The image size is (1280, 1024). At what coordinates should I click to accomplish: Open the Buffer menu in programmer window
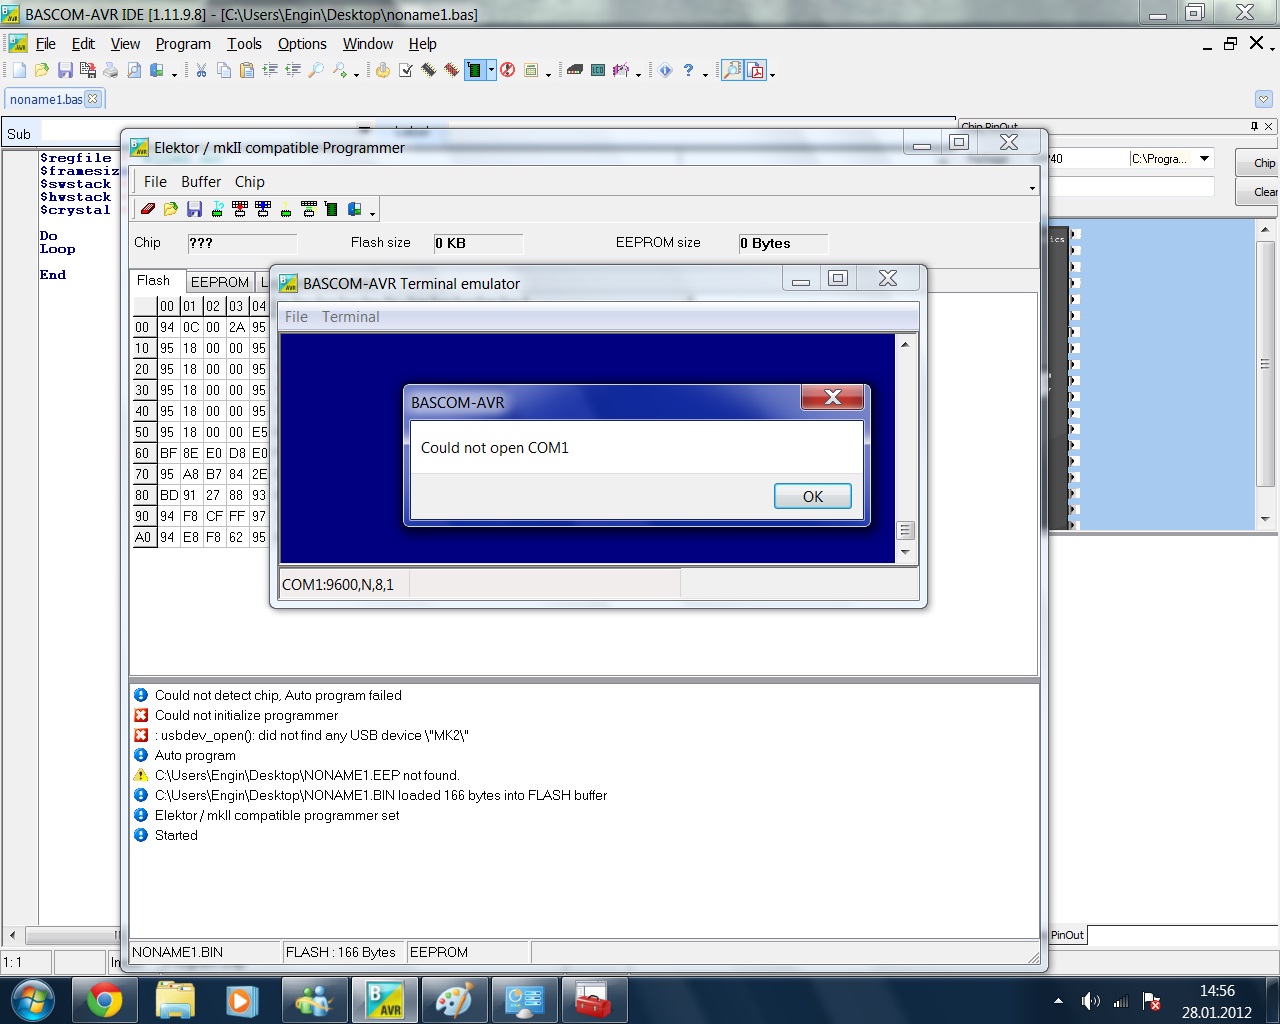tap(201, 182)
